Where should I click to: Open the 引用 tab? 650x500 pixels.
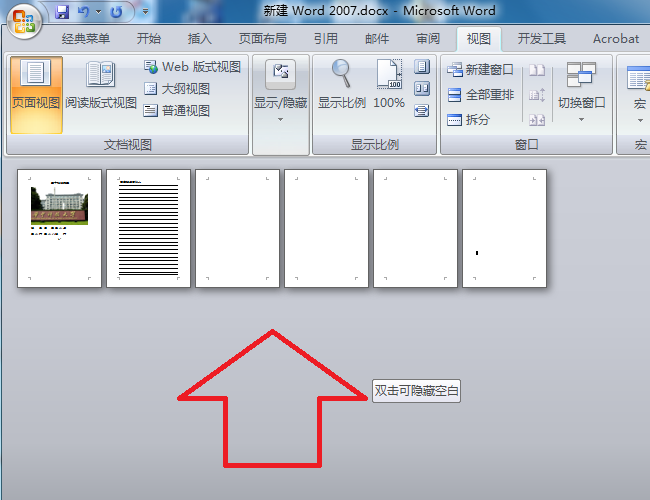click(325, 39)
